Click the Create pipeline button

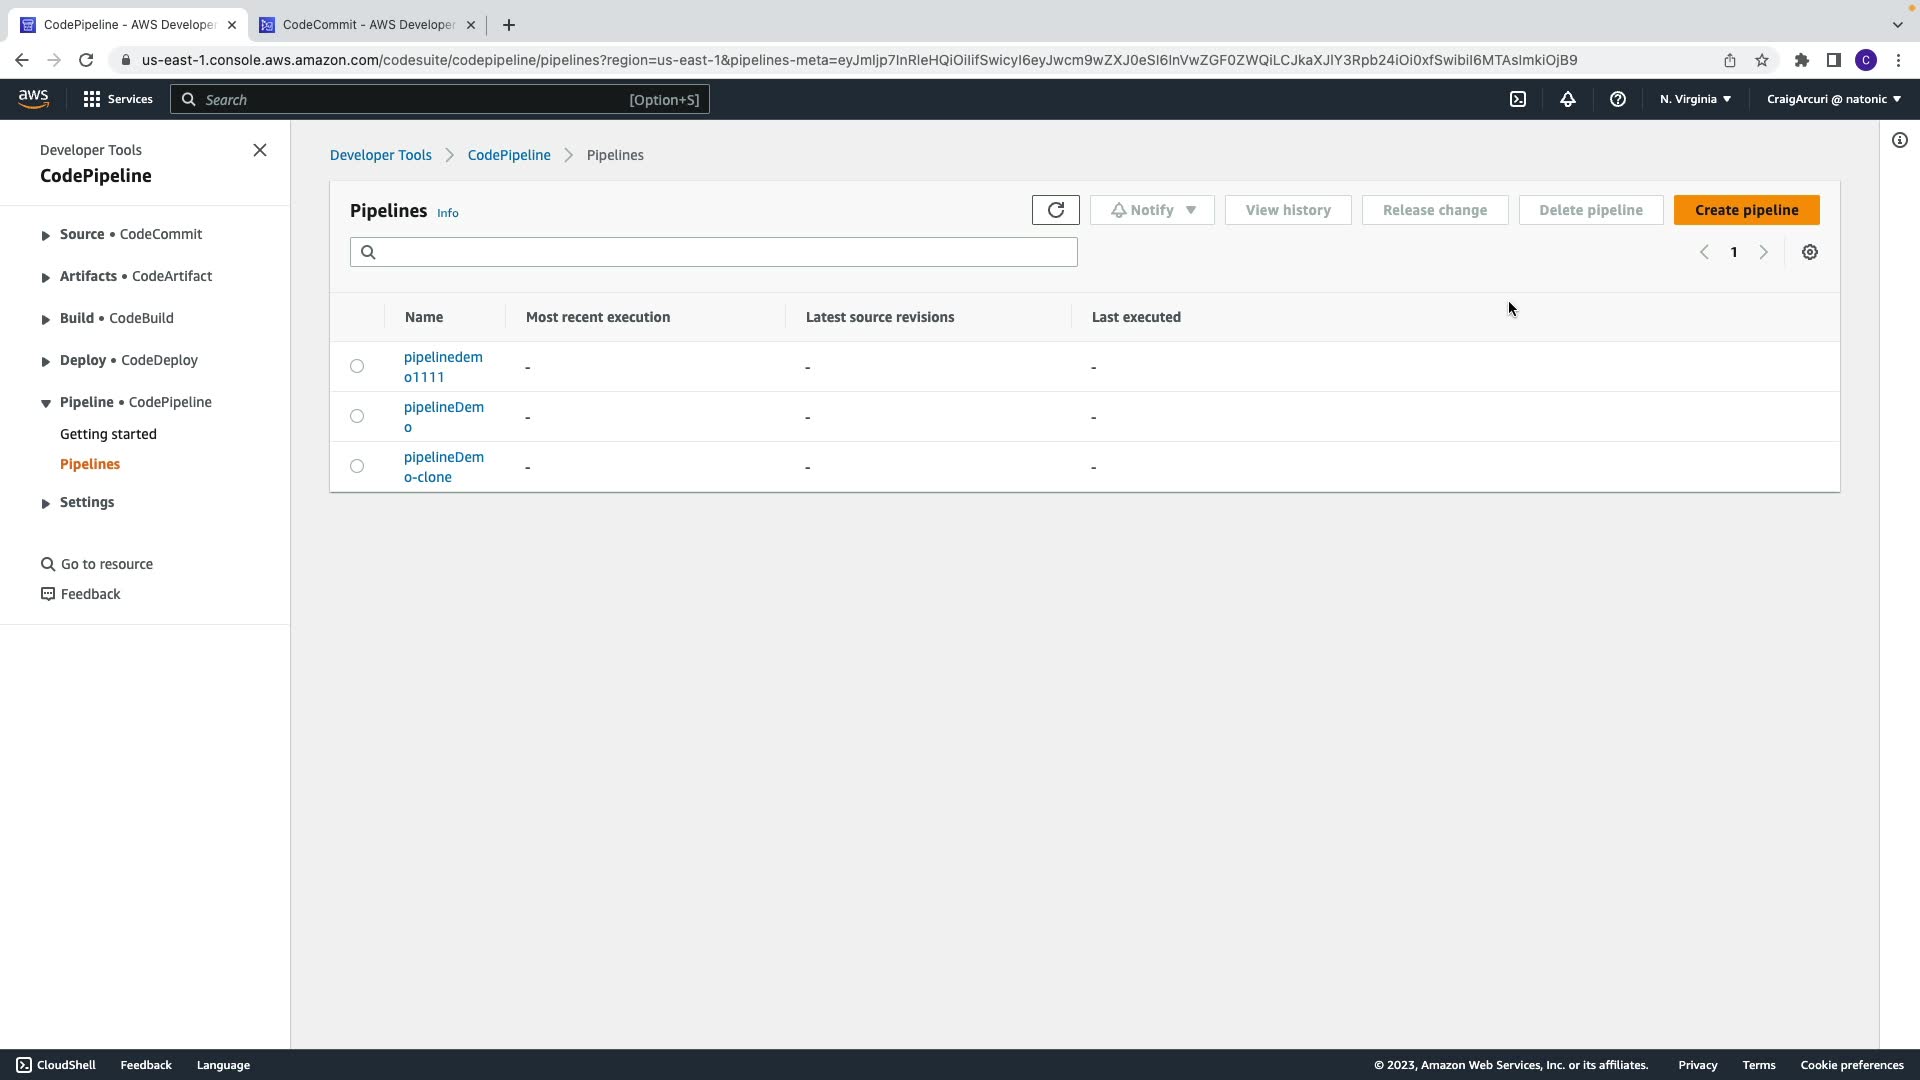(1746, 210)
